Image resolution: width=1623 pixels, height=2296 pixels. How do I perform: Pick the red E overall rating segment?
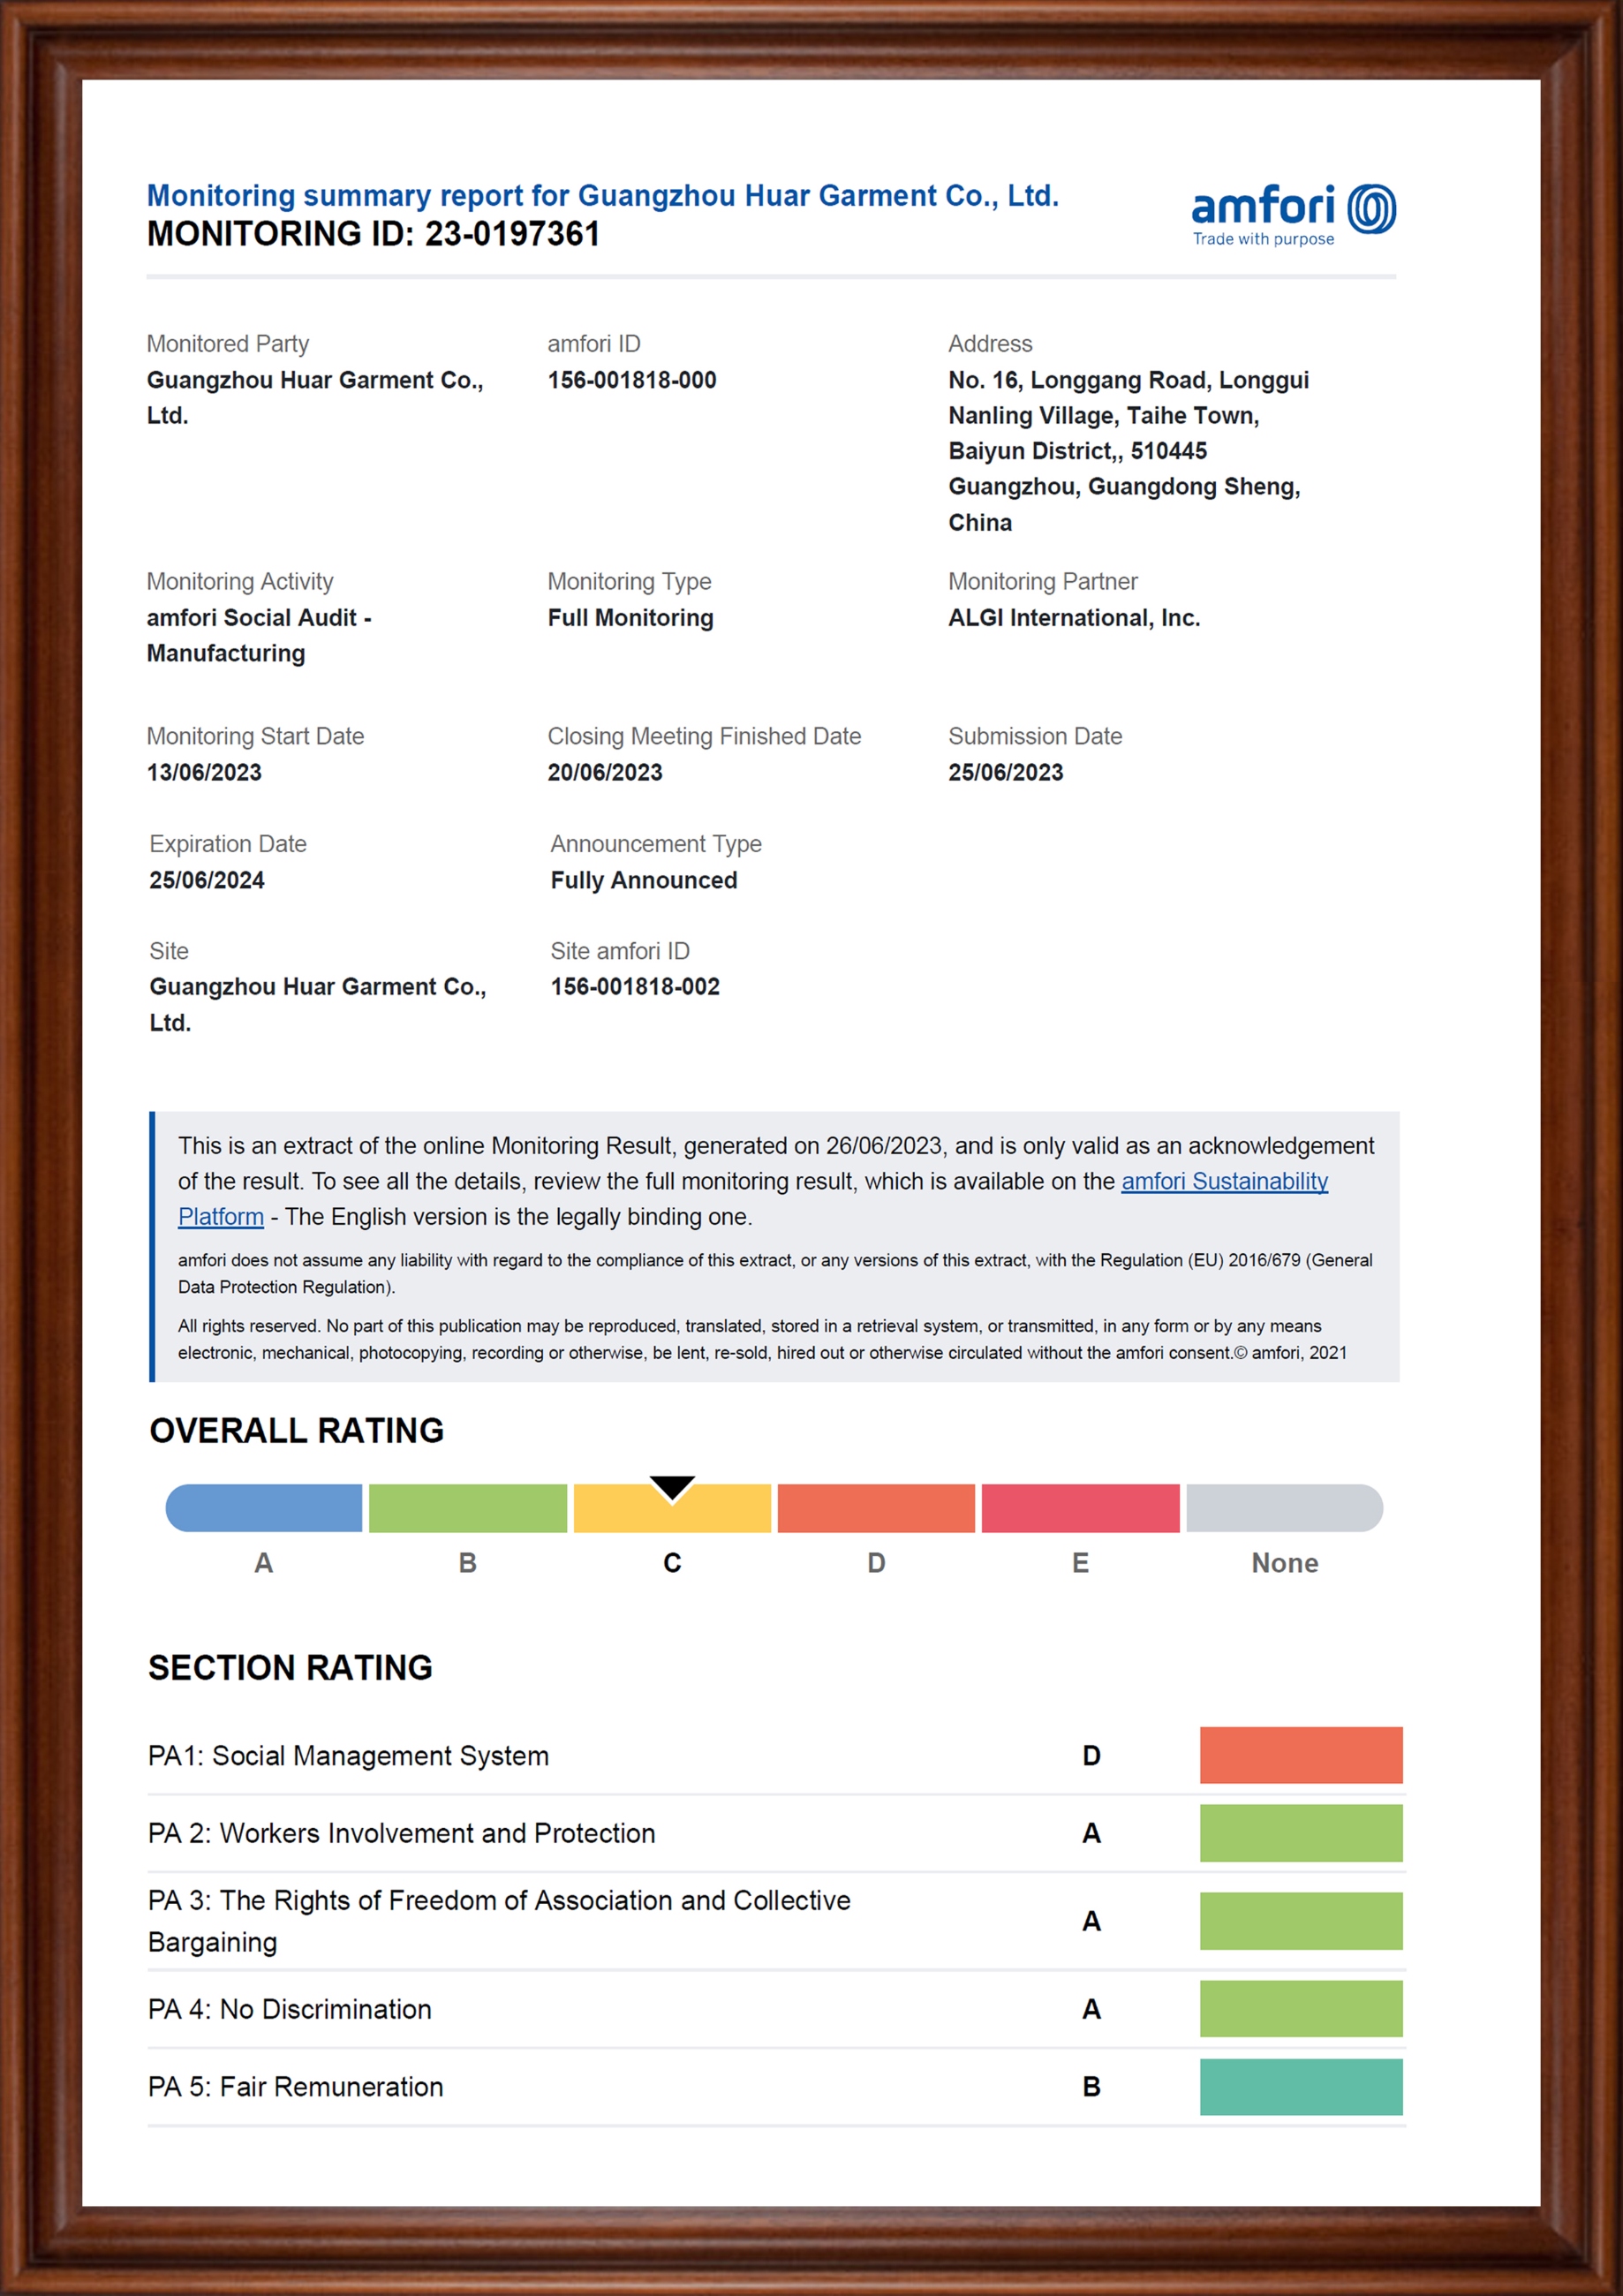1080,1508
